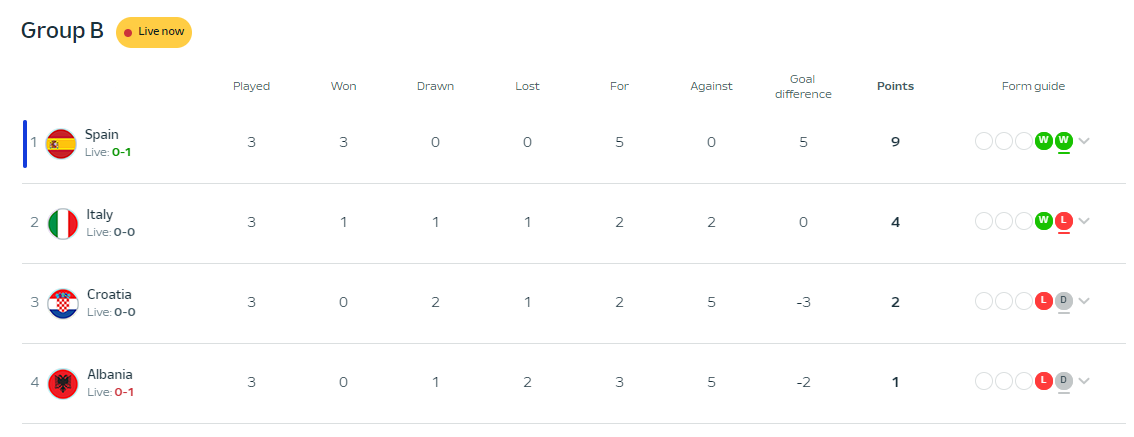Viewport: 1134px width, 437px height.
Task: Click the Albania flag icon
Action: (63, 384)
